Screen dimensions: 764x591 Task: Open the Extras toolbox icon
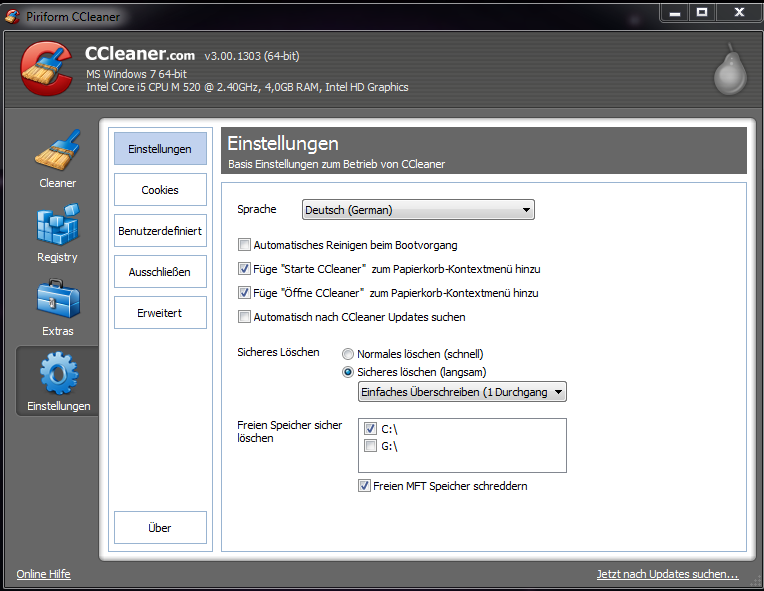click(57, 301)
